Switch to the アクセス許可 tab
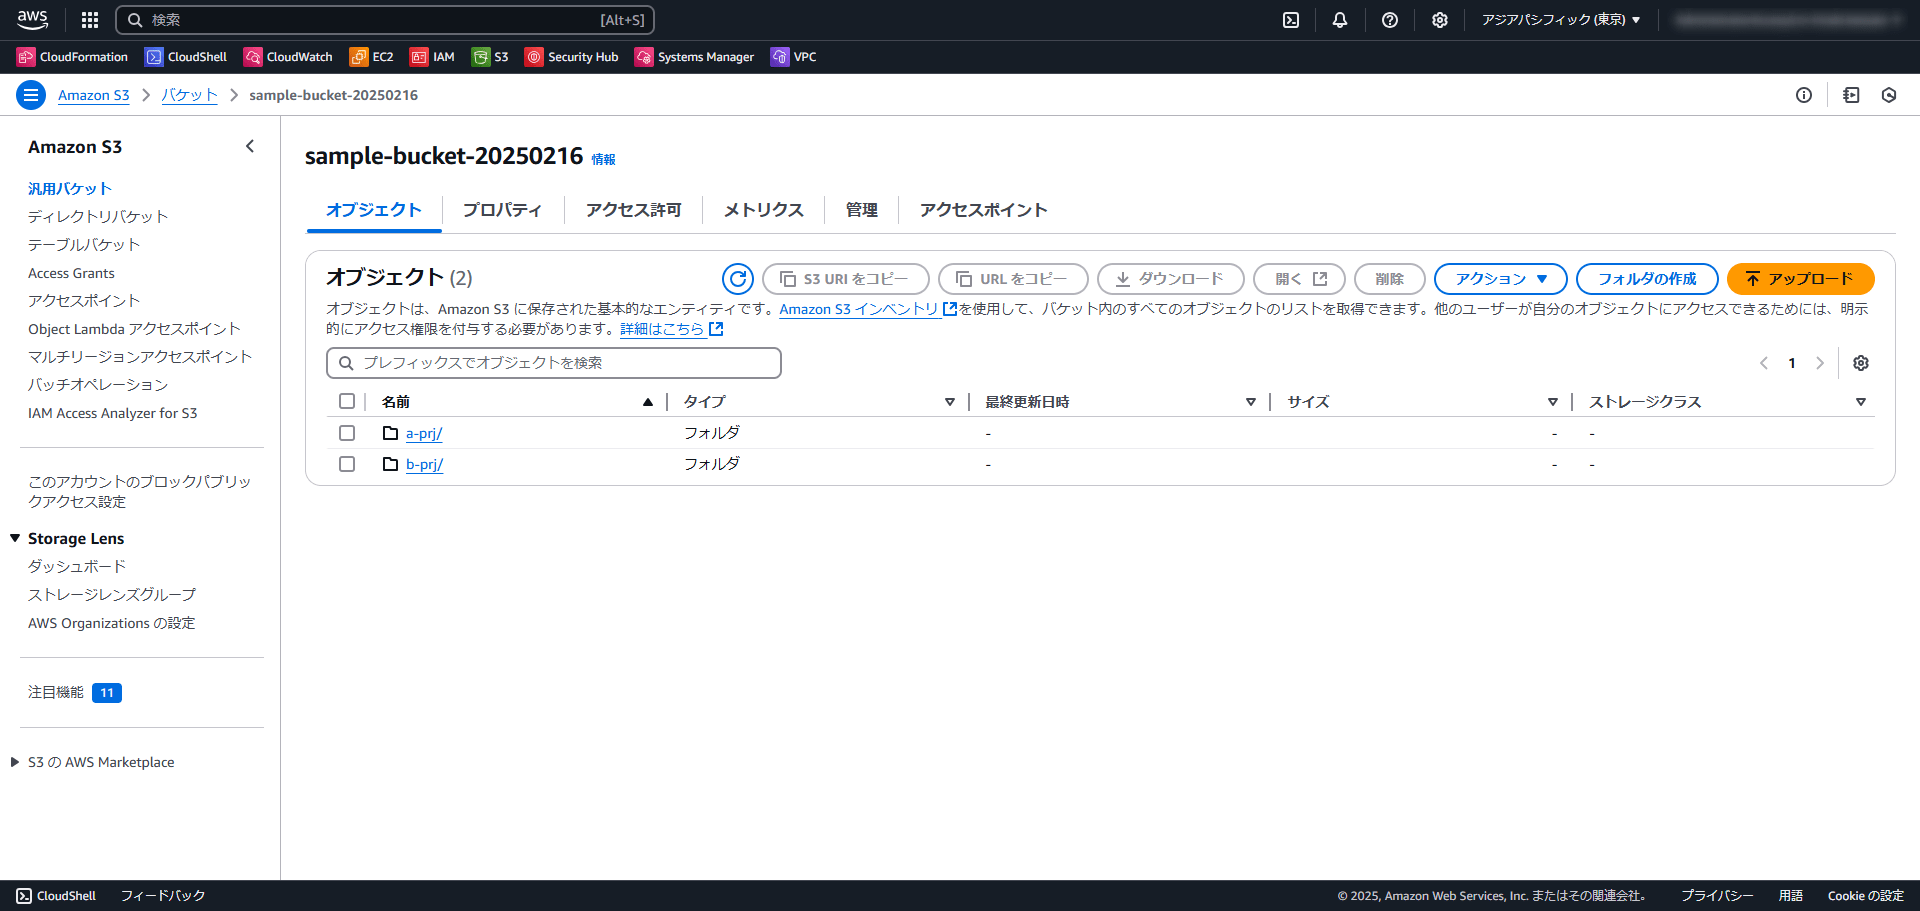This screenshot has width=1920, height=911. (x=633, y=210)
